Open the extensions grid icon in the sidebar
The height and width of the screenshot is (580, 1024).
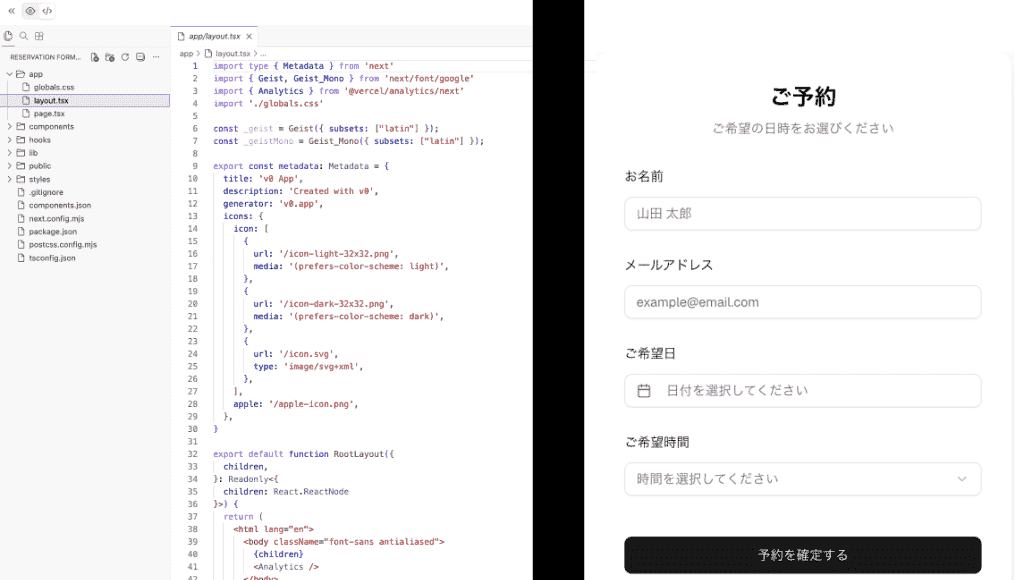39,36
